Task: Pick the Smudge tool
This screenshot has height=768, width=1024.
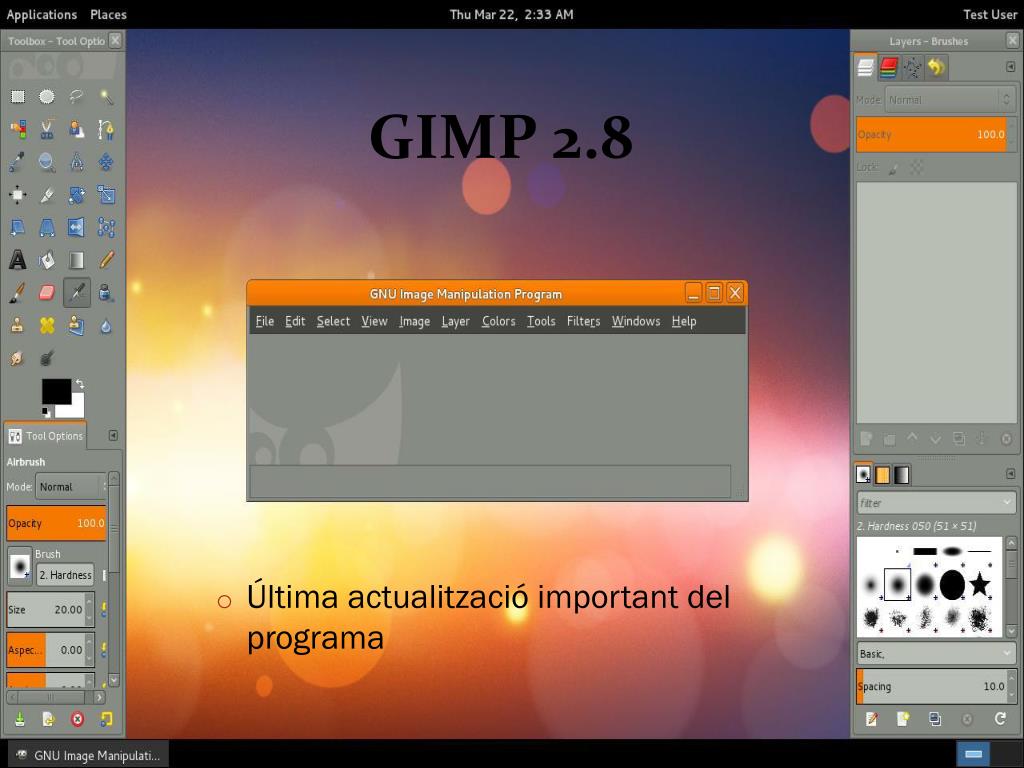Action: tap(18, 358)
